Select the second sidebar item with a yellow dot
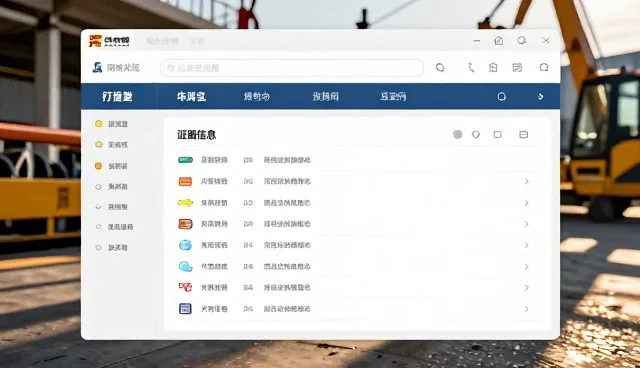Image resolution: width=640 pixels, height=368 pixels. tap(111, 144)
